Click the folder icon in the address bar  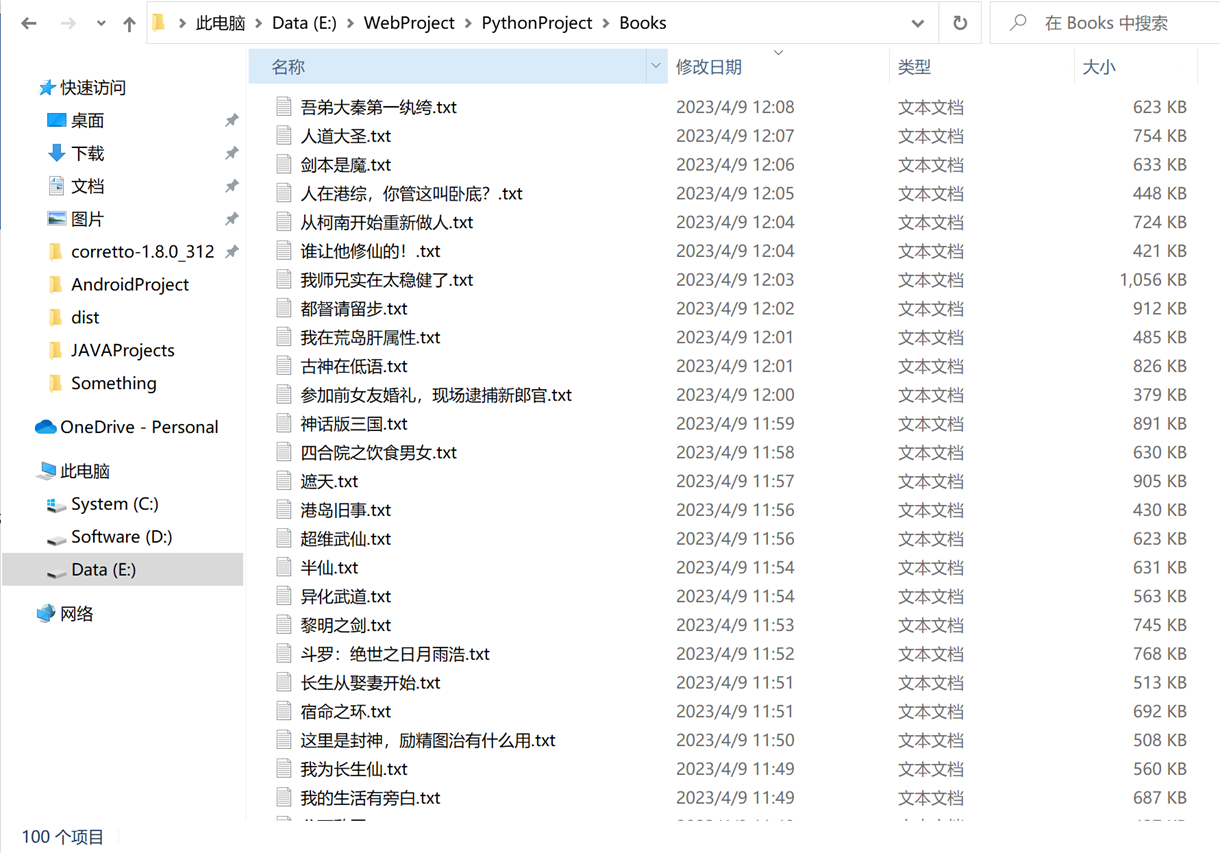(x=160, y=22)
